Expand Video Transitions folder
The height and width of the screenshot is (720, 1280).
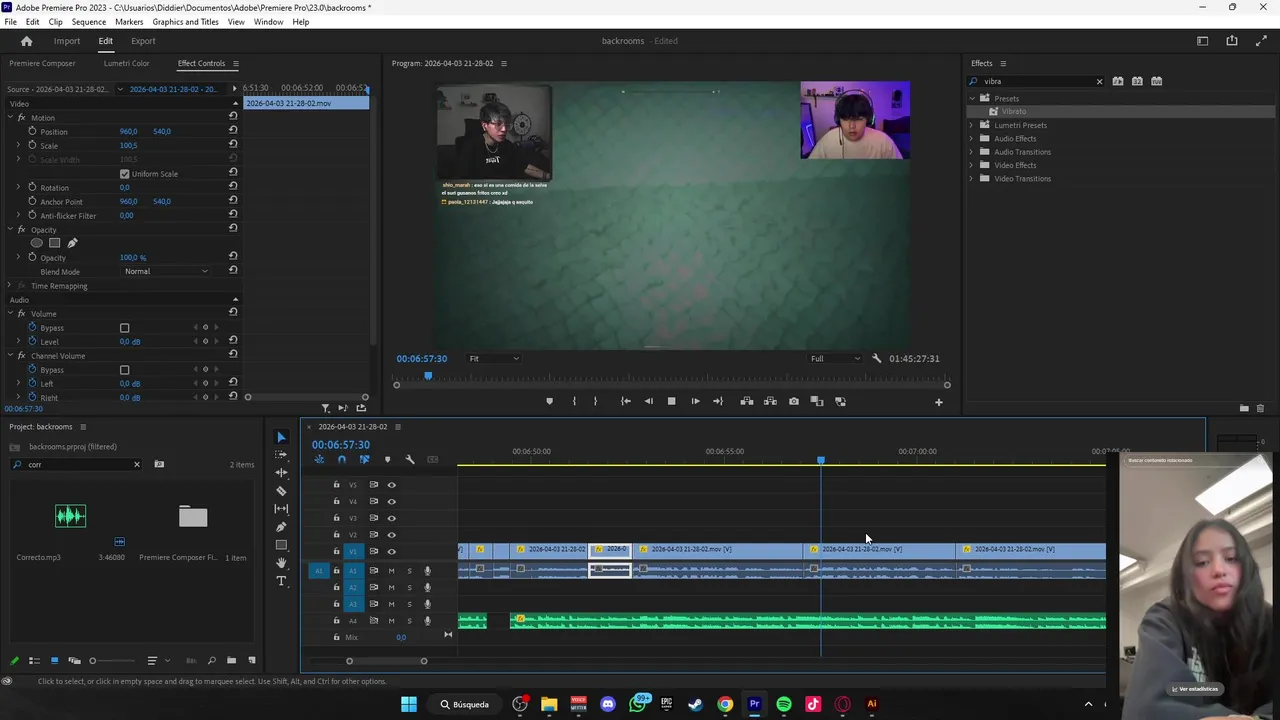[971, 179]
